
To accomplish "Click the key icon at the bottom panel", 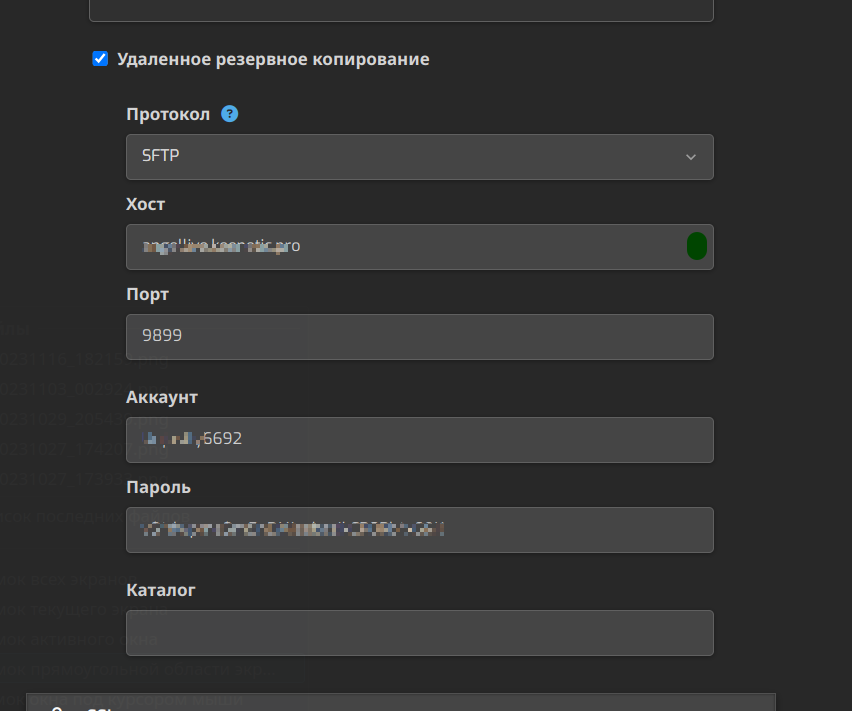I will pyautogui.click(x=57, y=708).
